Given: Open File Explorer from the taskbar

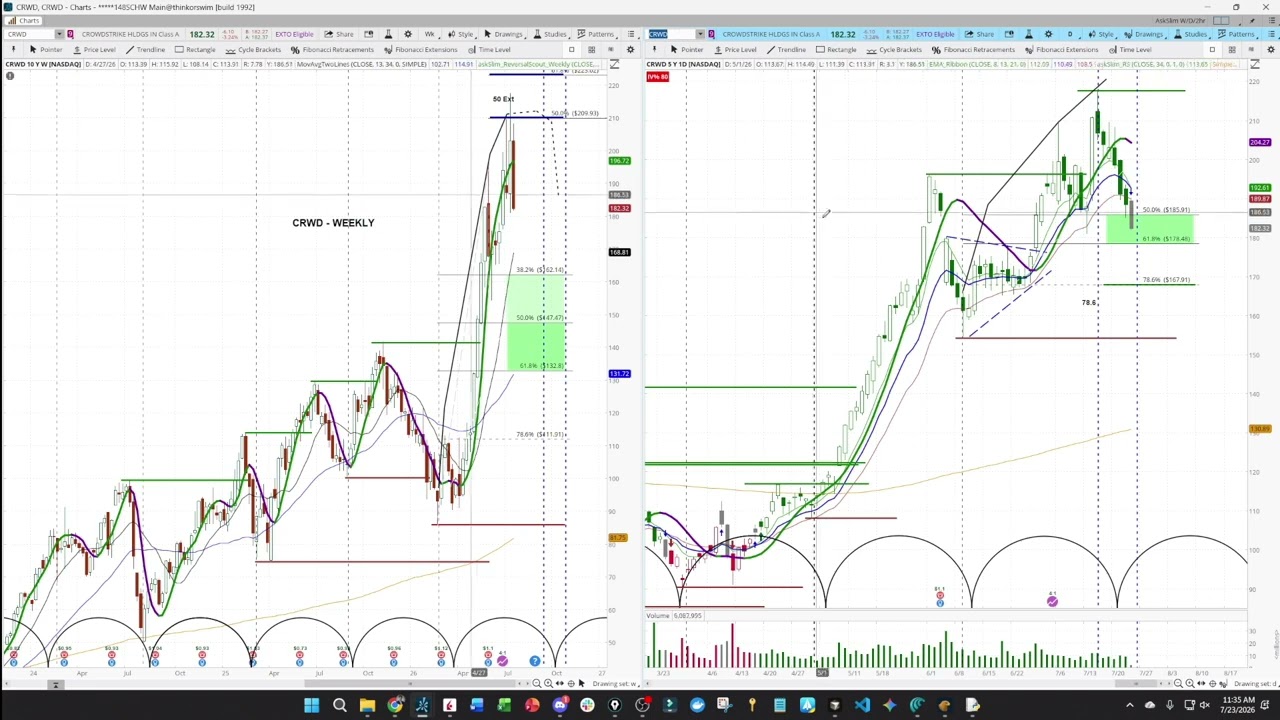Looking at the screenshot, I should pyautogui.click(x=367, y=706).
